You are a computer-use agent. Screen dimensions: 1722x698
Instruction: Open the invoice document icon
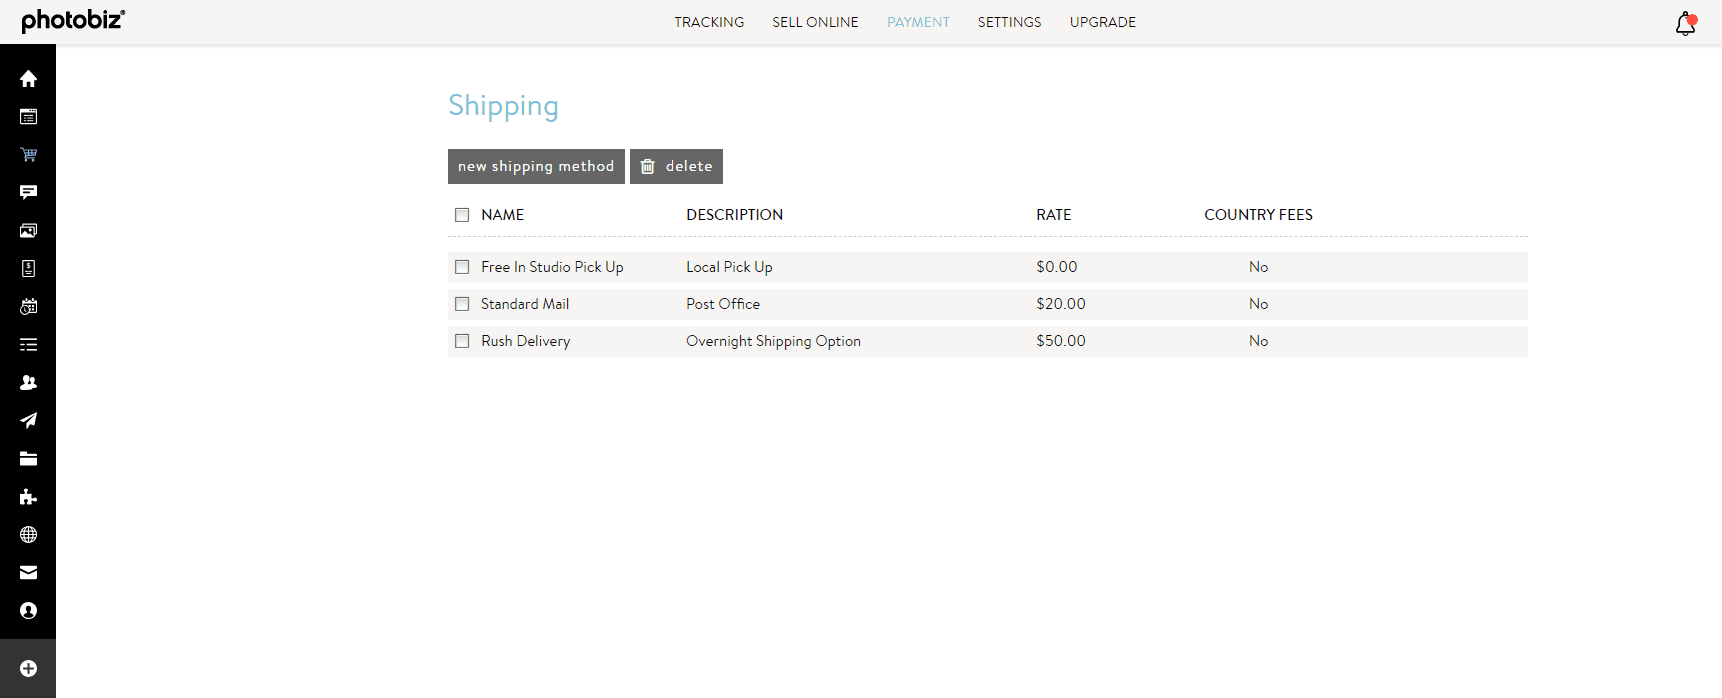pos(28,268)
